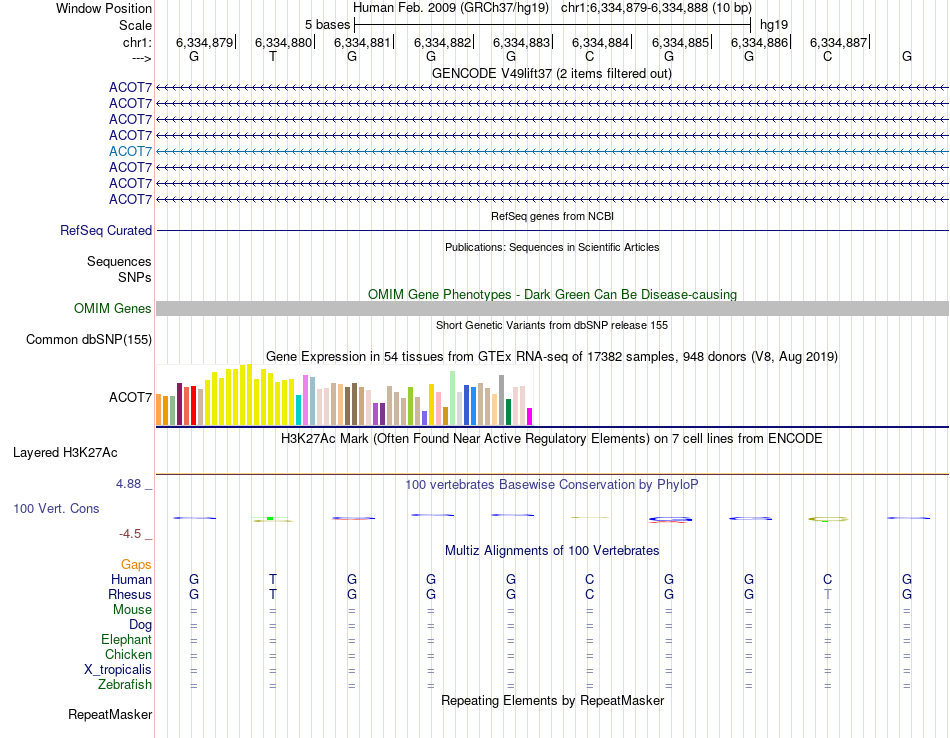Click the 100 Vert. Cons label
The width and height of the screenshot is (950, 738).
[x=56, y=509]
